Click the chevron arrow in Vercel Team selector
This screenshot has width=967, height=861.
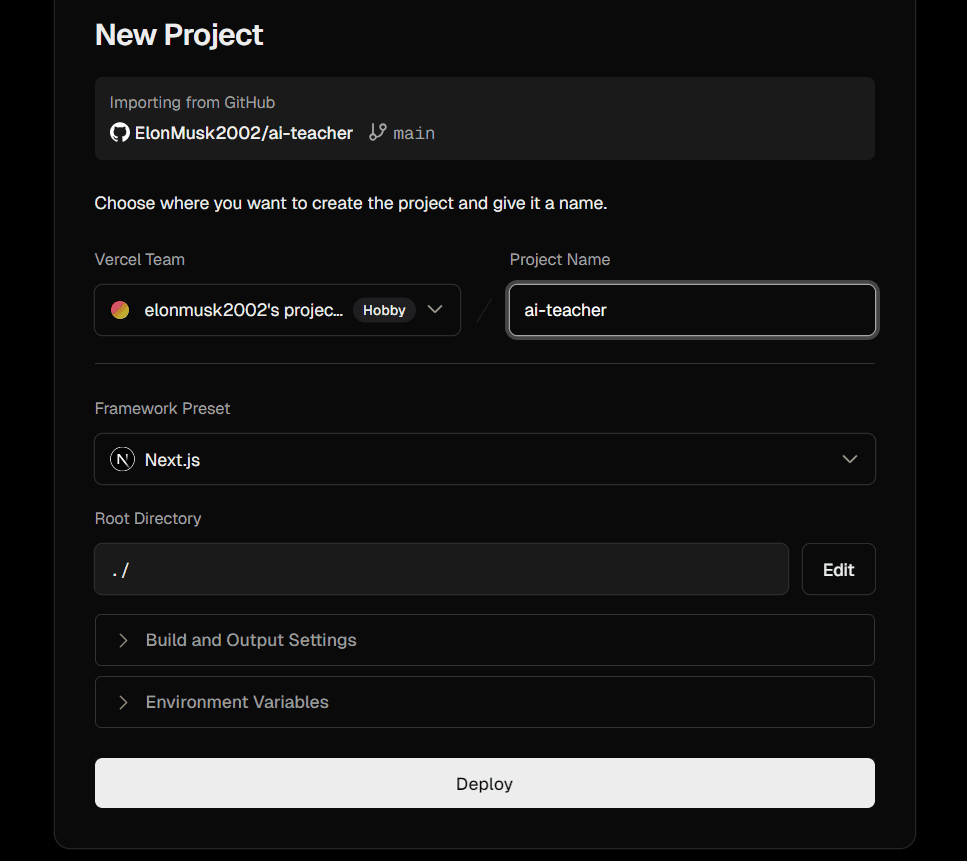(x=435, y=310)
